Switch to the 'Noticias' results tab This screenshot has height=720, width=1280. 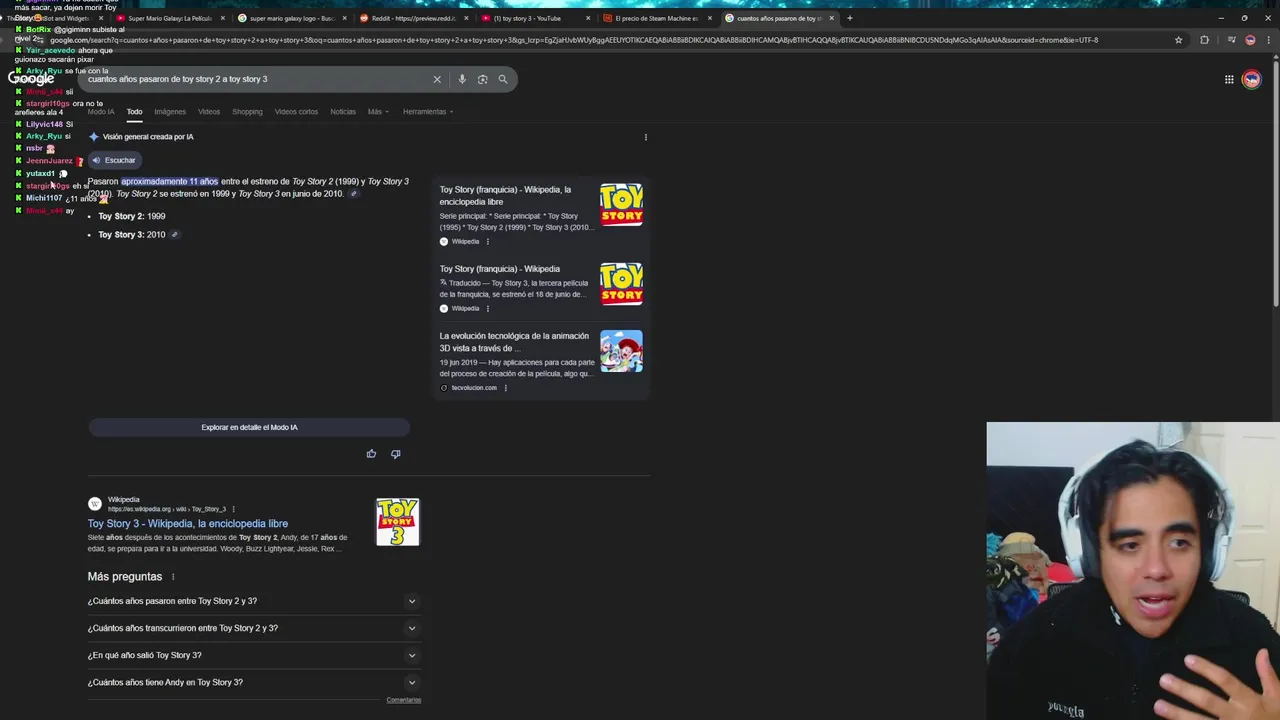[343, 112]
